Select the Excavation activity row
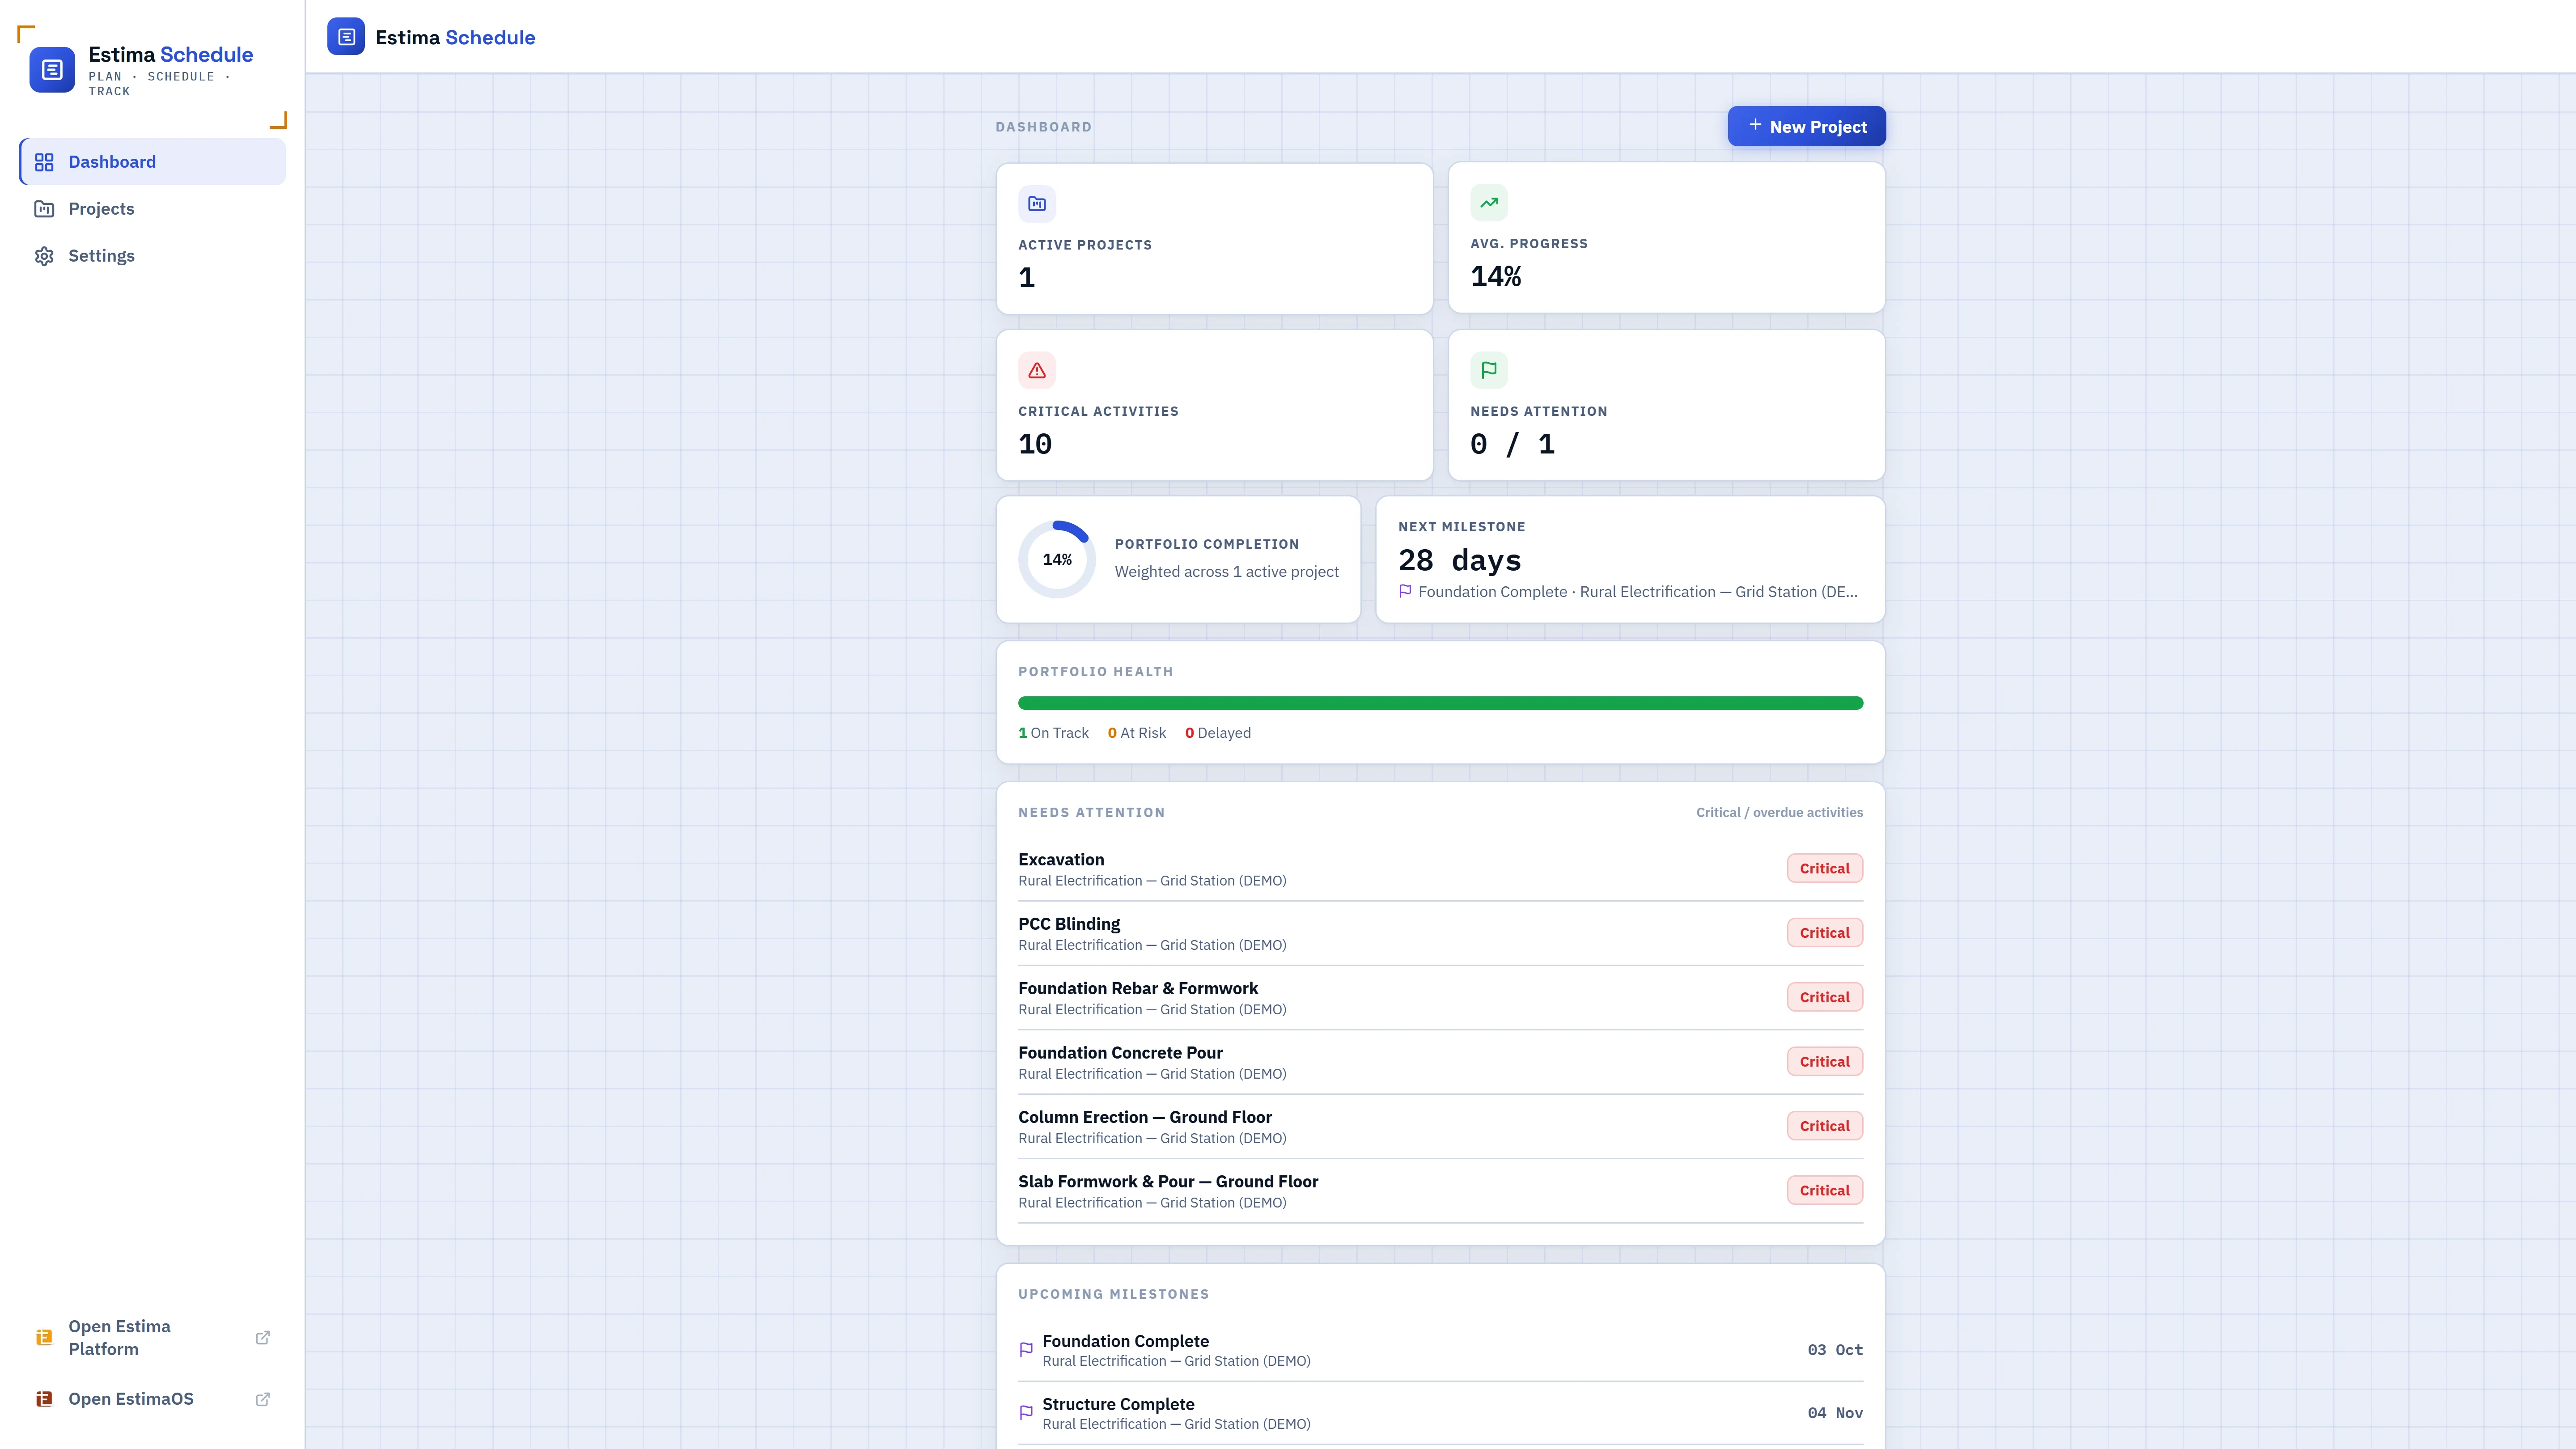The width and height of the screenshot is (2576, 1449). coord(1440,869)
